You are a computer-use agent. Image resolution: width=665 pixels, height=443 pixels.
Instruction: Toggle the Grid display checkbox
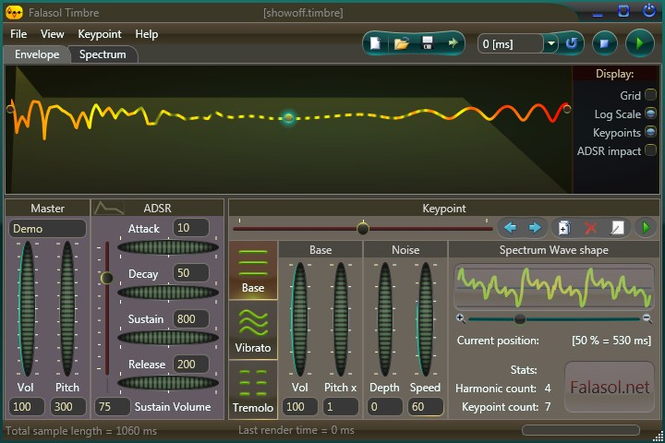tap(650, 95)
